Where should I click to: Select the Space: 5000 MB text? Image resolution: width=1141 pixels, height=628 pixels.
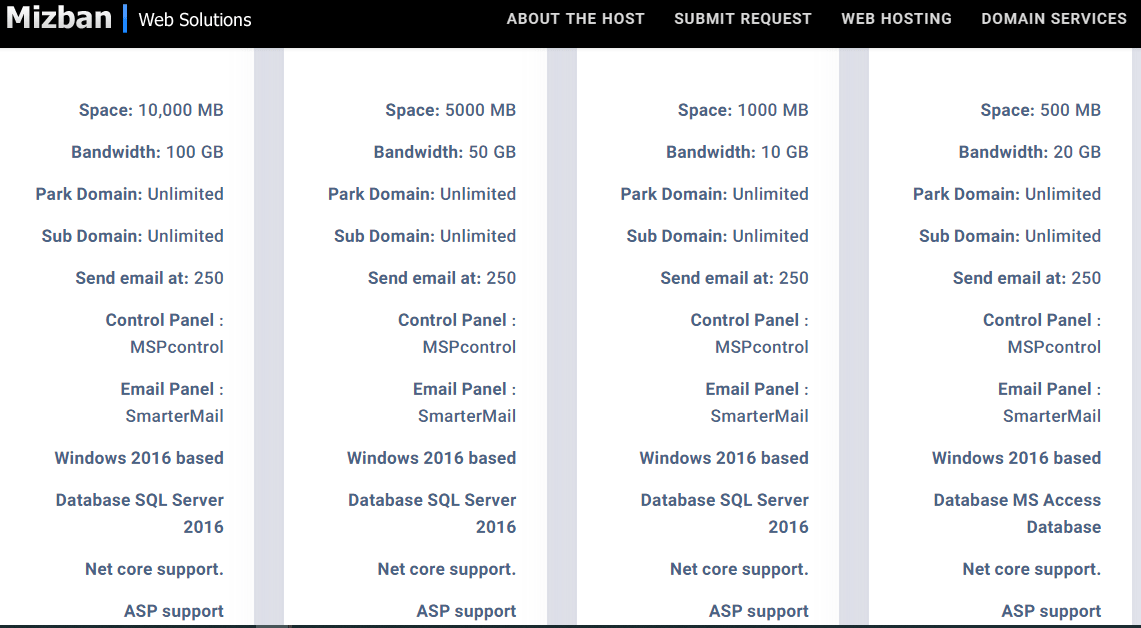click(450, 110)
